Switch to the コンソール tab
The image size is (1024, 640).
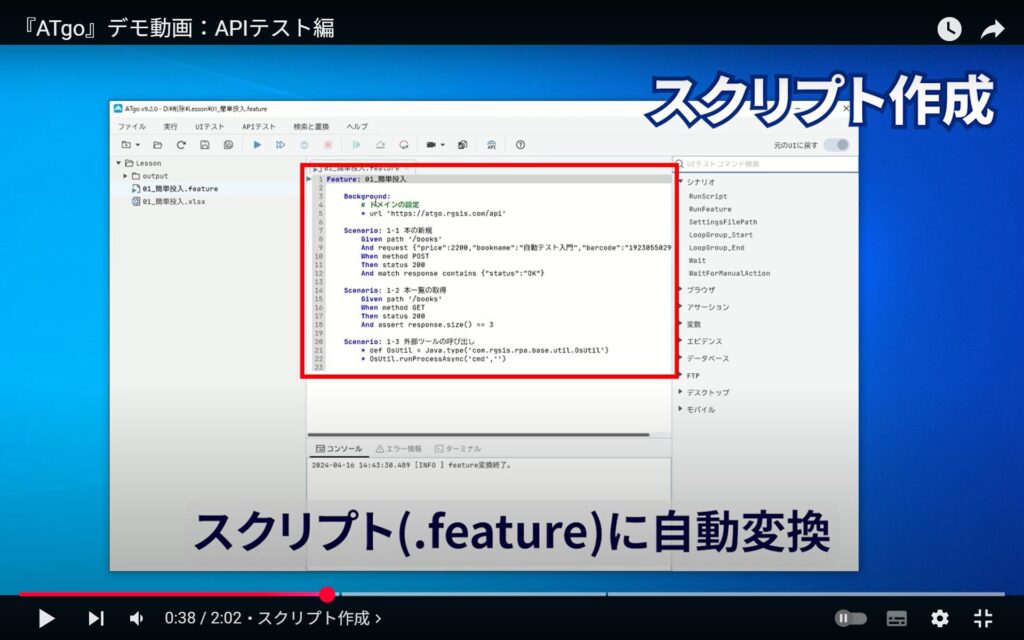(x=339, y=449)
